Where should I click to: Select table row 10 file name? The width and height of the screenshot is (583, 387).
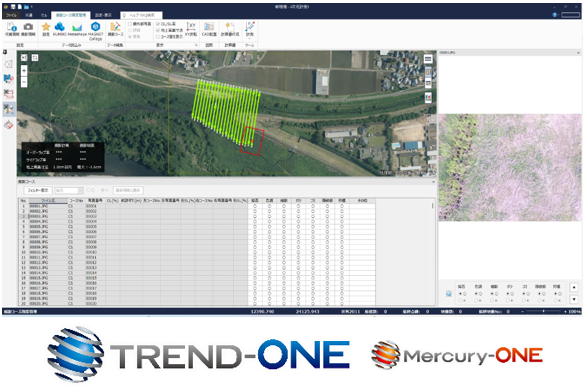tap(39, 252)
